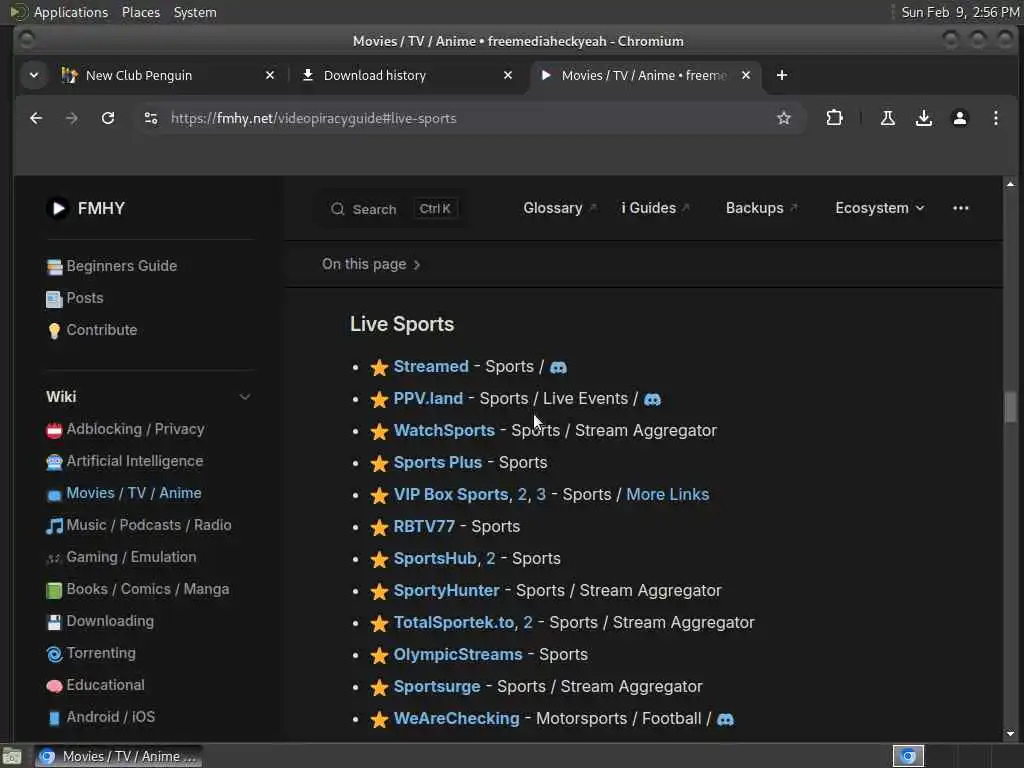Open the Downloads toolbar icon
1024x768 pixels.
[923, 118]
